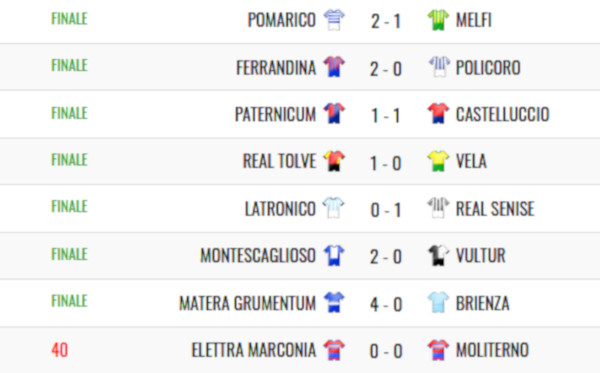Open the Matera Grumentum team link
Image resolution: width=600 pixels, height=373 pixels.
tap(248, 303)
